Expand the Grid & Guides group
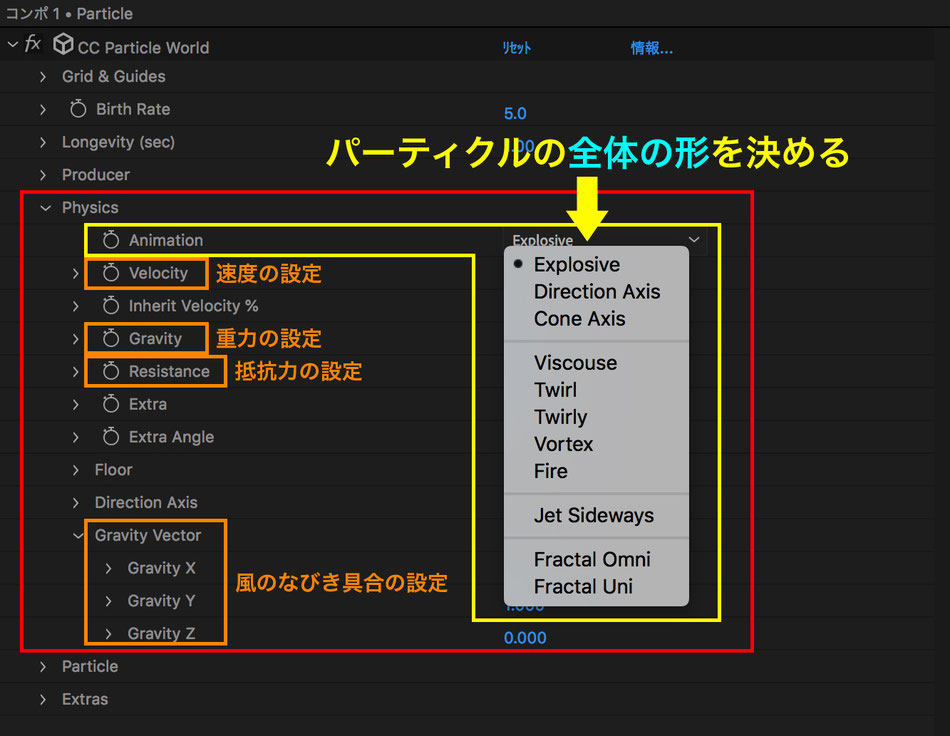This screenshot has width=950, height=736. pos(42,77)
